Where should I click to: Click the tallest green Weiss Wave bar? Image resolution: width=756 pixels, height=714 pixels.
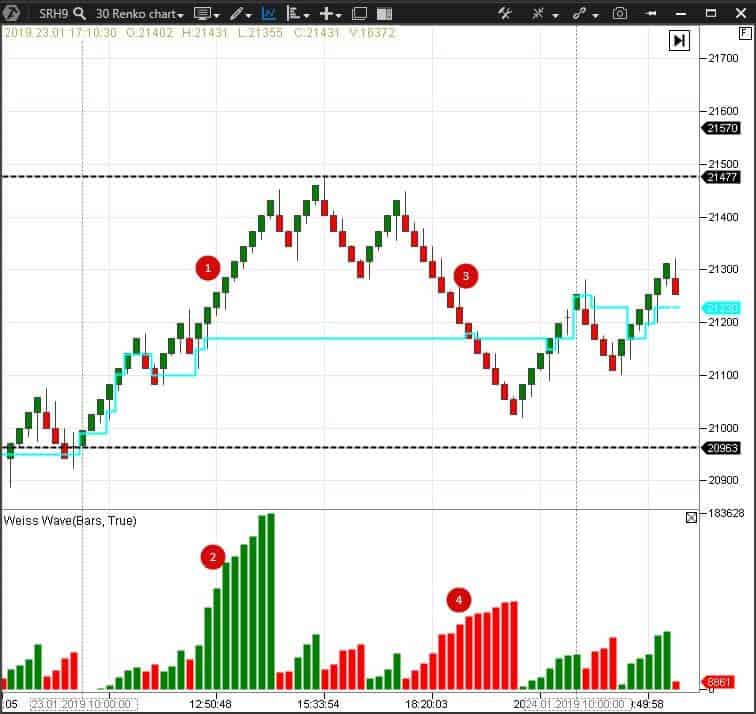point(270,602)
